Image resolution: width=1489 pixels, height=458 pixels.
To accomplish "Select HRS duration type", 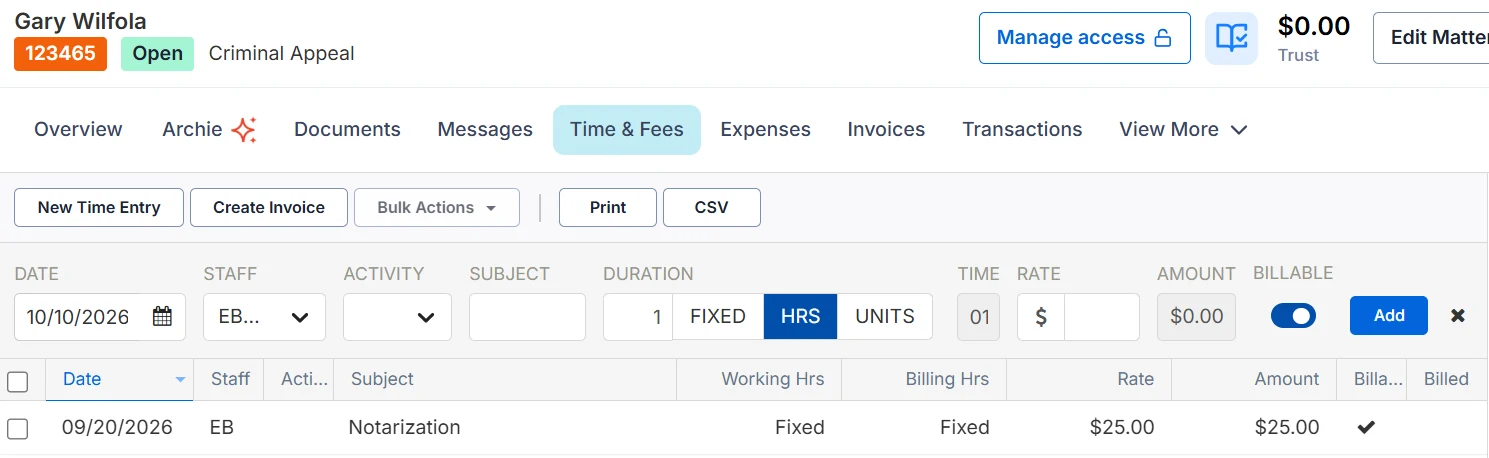I will [x=801, y=316].
